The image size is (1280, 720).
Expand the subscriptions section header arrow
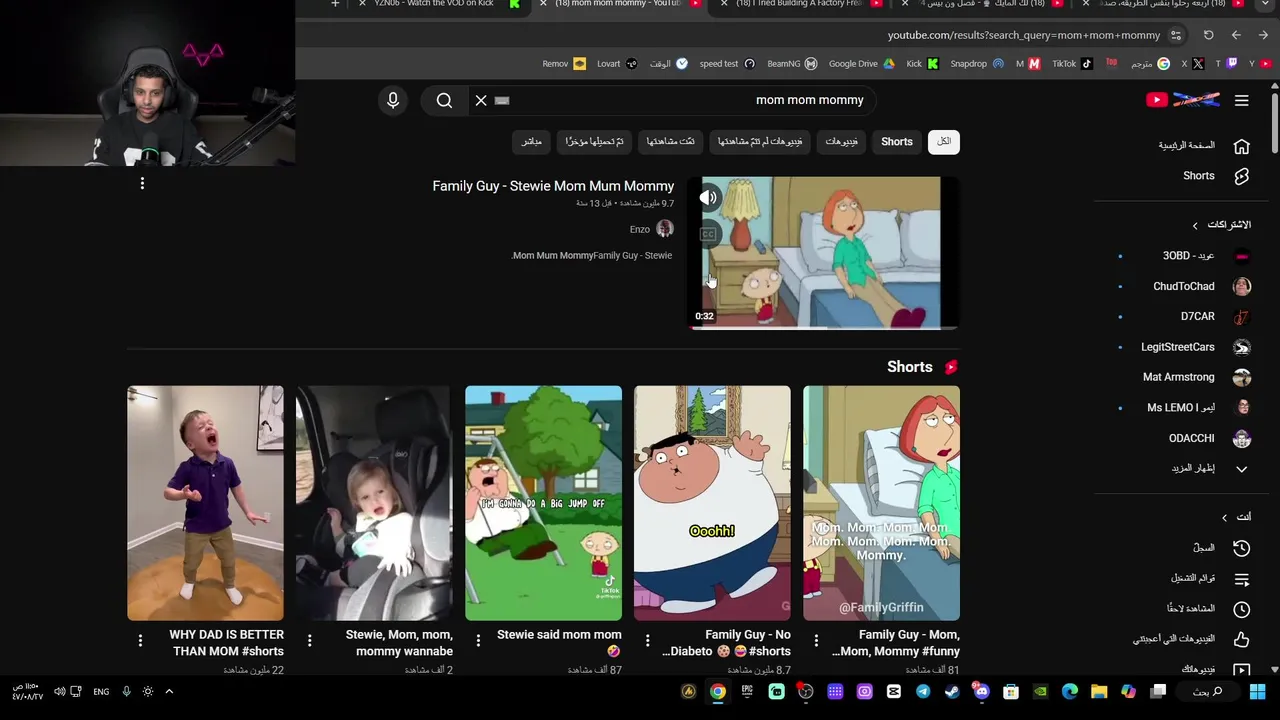[1194, 225]
